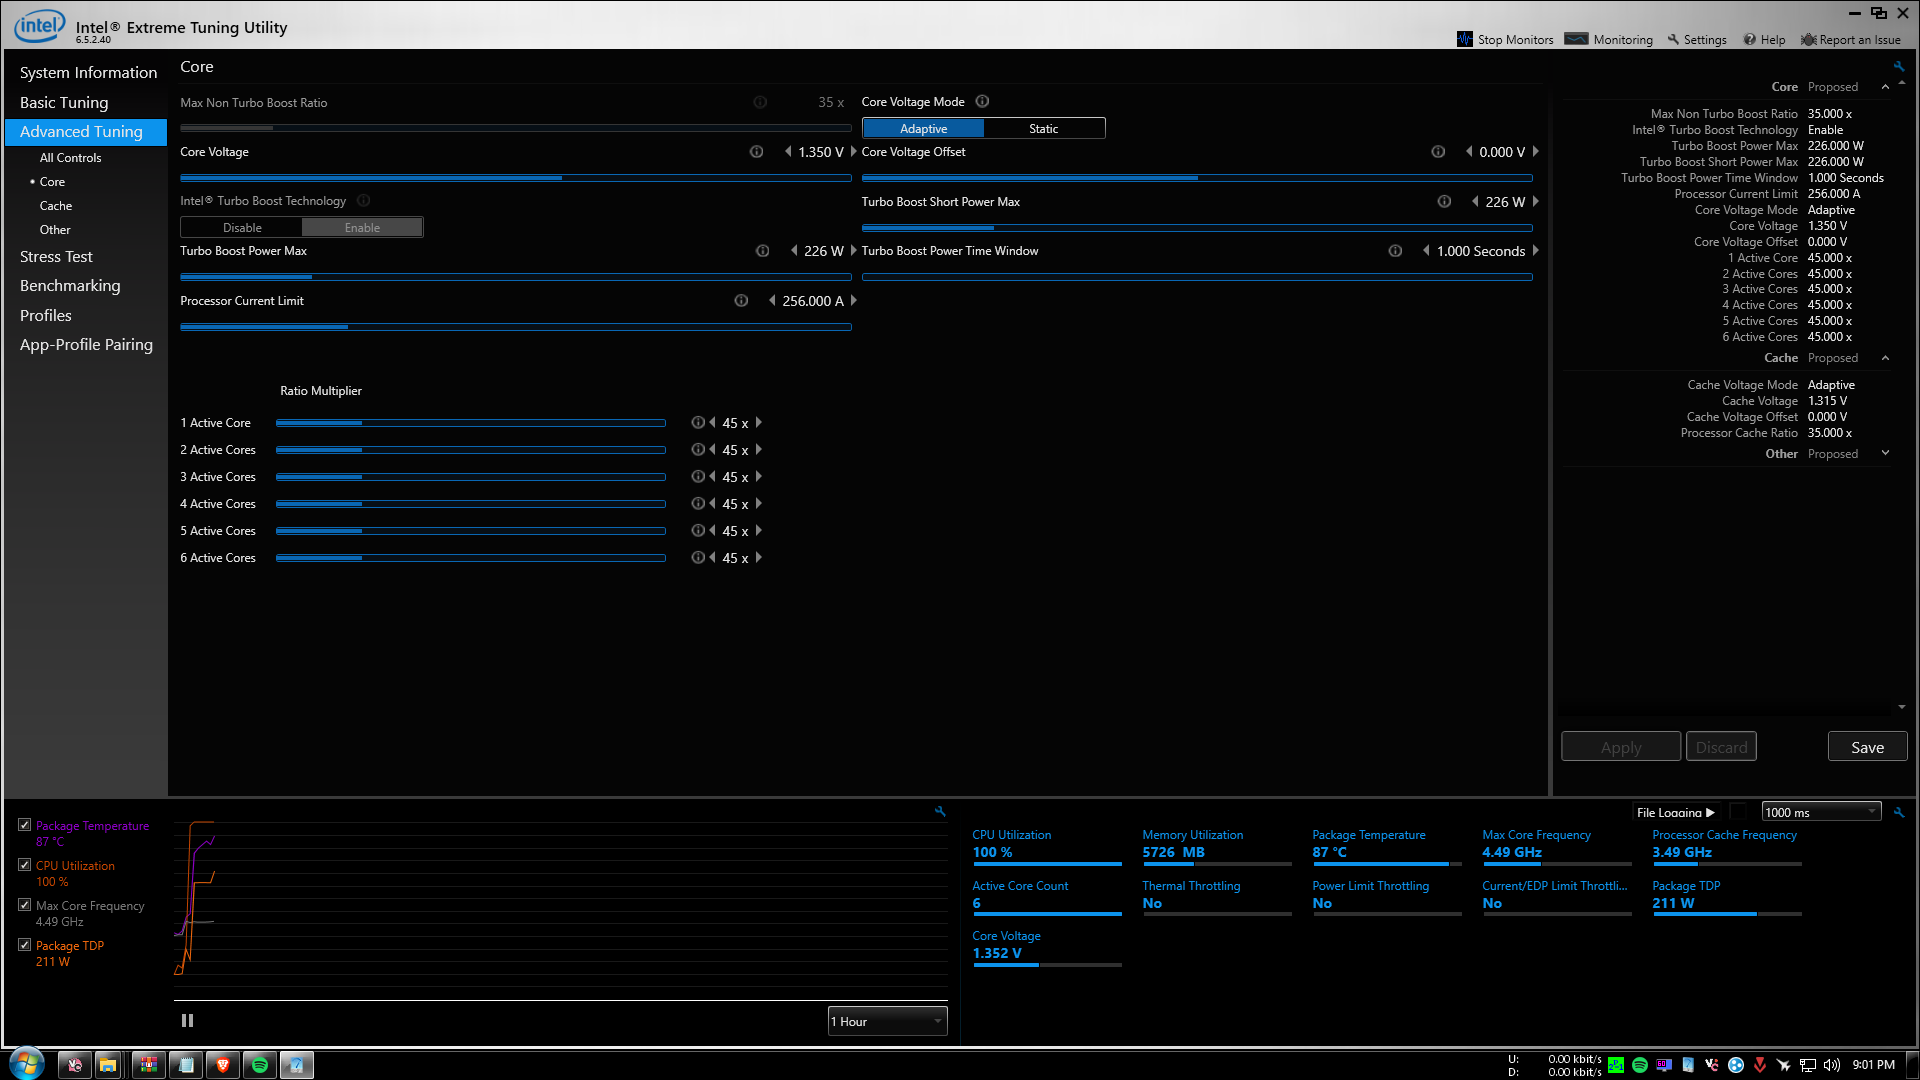Open File Explorer folder taskbar icon
Image resolution: width=1920 pixels, height=1080 pixels.
click(x=108, y=1065)
